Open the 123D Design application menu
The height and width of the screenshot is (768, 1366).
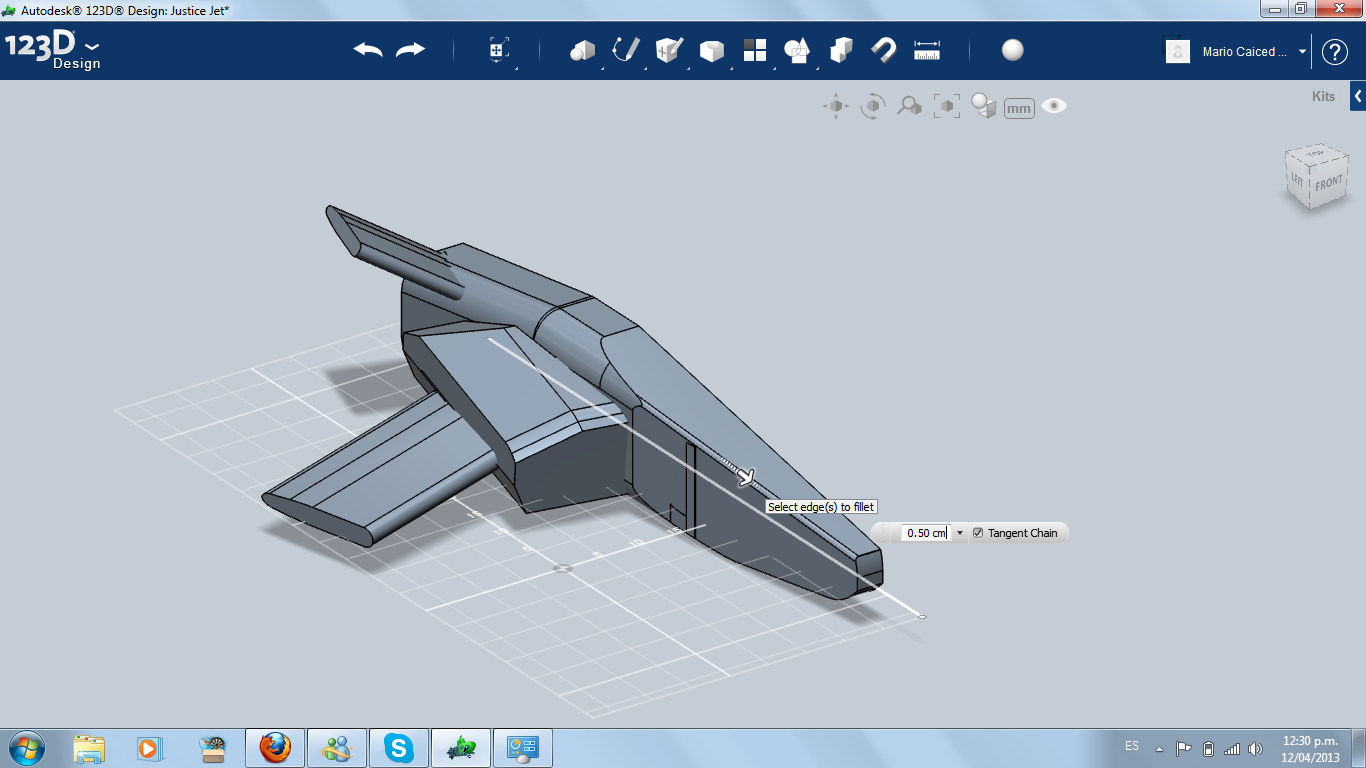tap(53, 50)
